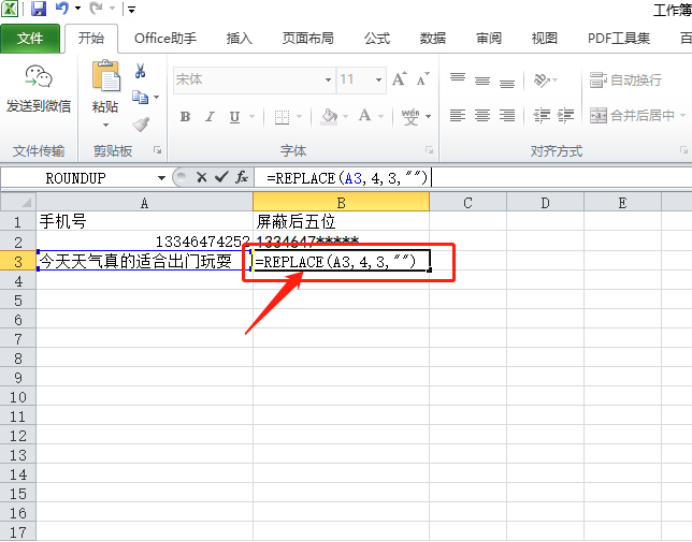The width and height of the screenshot is (692, 542).
Task: Increase font size with large A icon
Action: pyautogui.click(x=399, y=79)
